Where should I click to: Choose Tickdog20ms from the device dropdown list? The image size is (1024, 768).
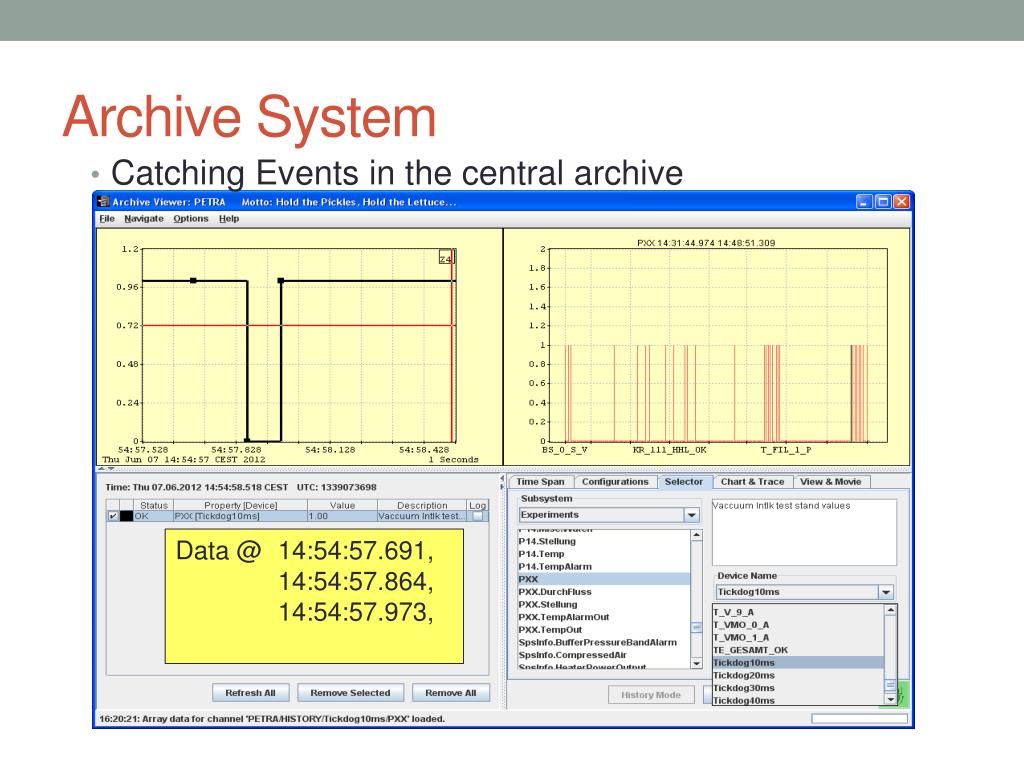point(798,675)
